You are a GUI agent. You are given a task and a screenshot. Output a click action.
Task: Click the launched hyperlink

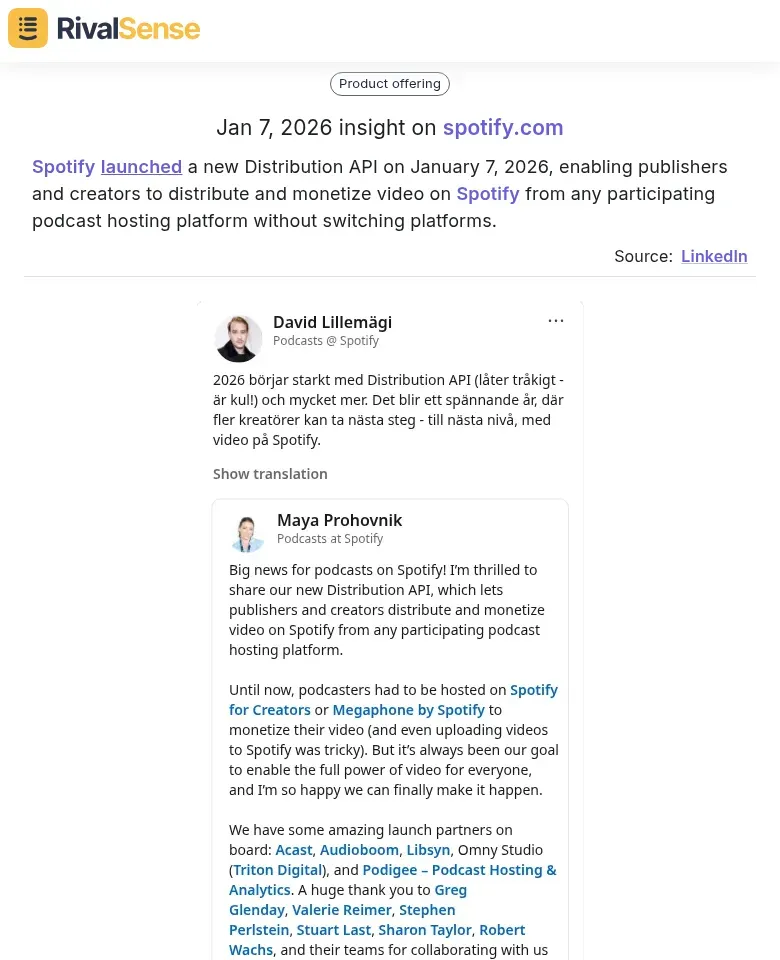click(x=141, y=167)
